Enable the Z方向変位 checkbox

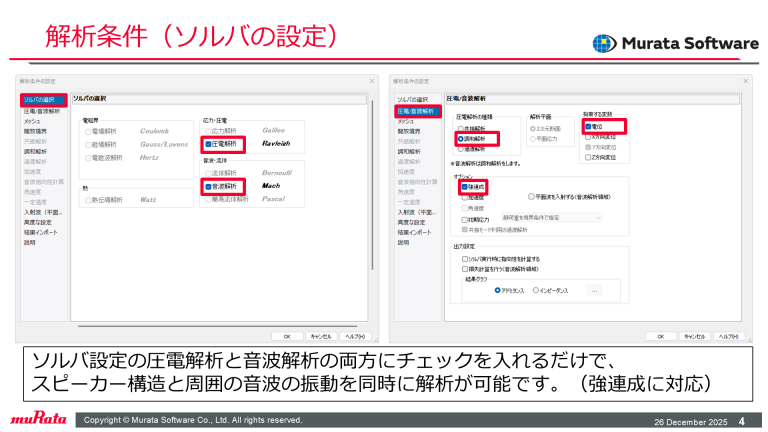click(x=586, y=157)
